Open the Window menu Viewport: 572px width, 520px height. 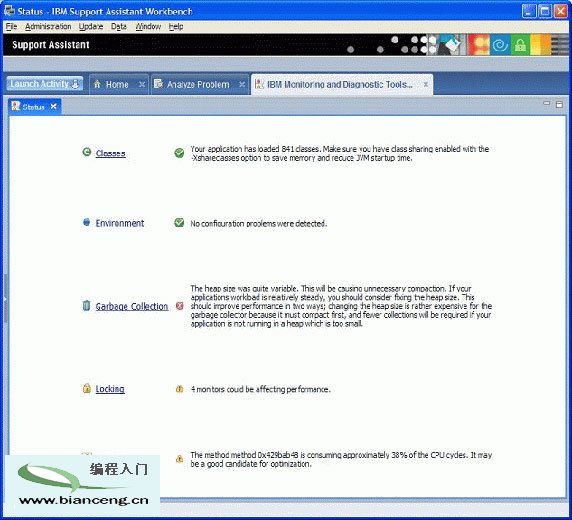tap(148, 27)
